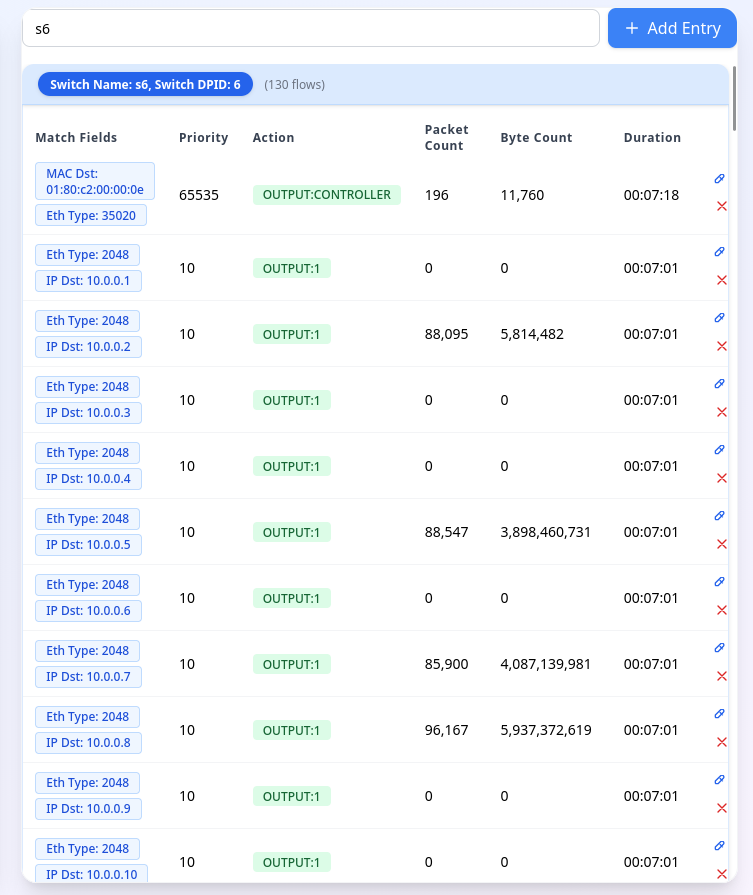Edit the flow matching IP Dst 10.0.0.8

pyautogui.click(x=719, y=714)
